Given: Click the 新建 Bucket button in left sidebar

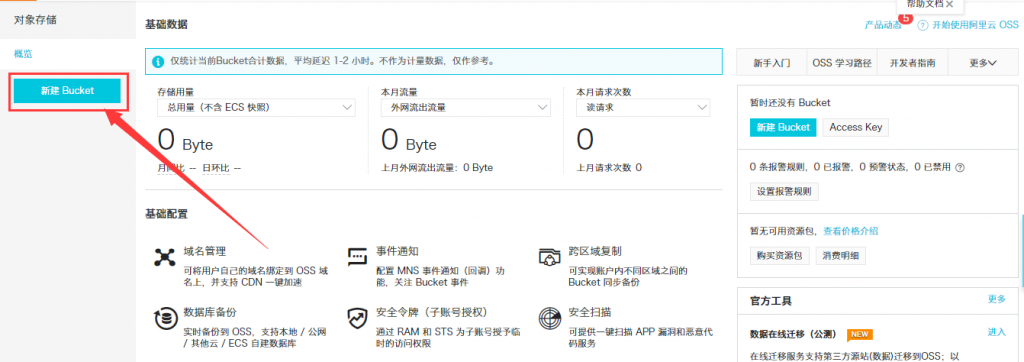Looking at the screenshot, I should (67, 91).
